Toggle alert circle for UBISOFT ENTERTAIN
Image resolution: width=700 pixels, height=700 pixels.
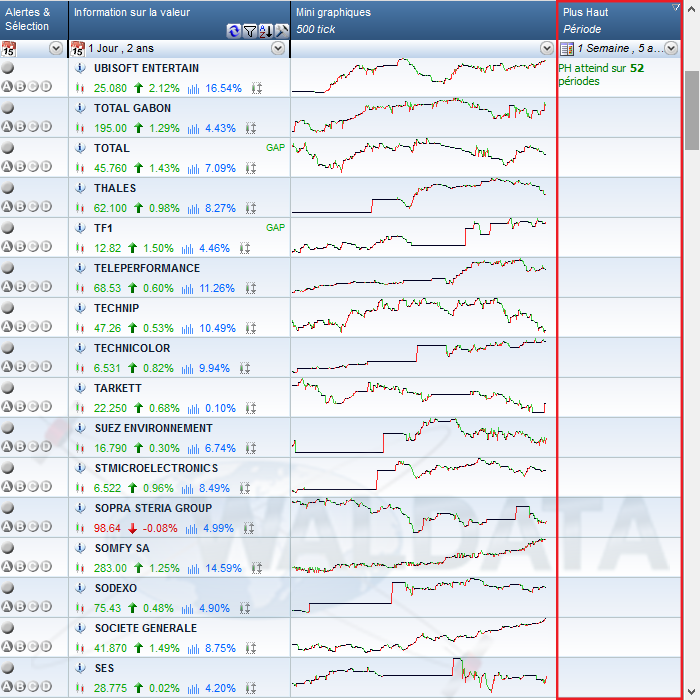tap(8, 68)
